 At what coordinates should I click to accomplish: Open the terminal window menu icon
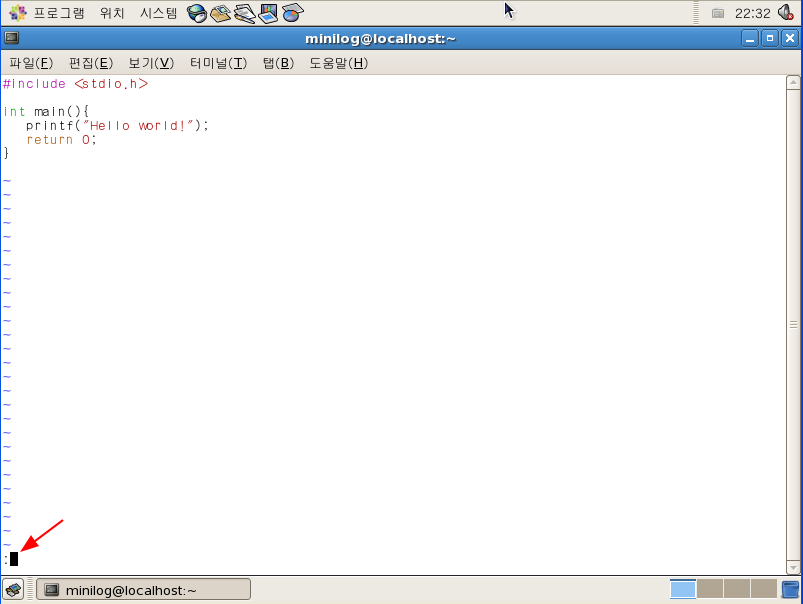(x=12, y=38)
